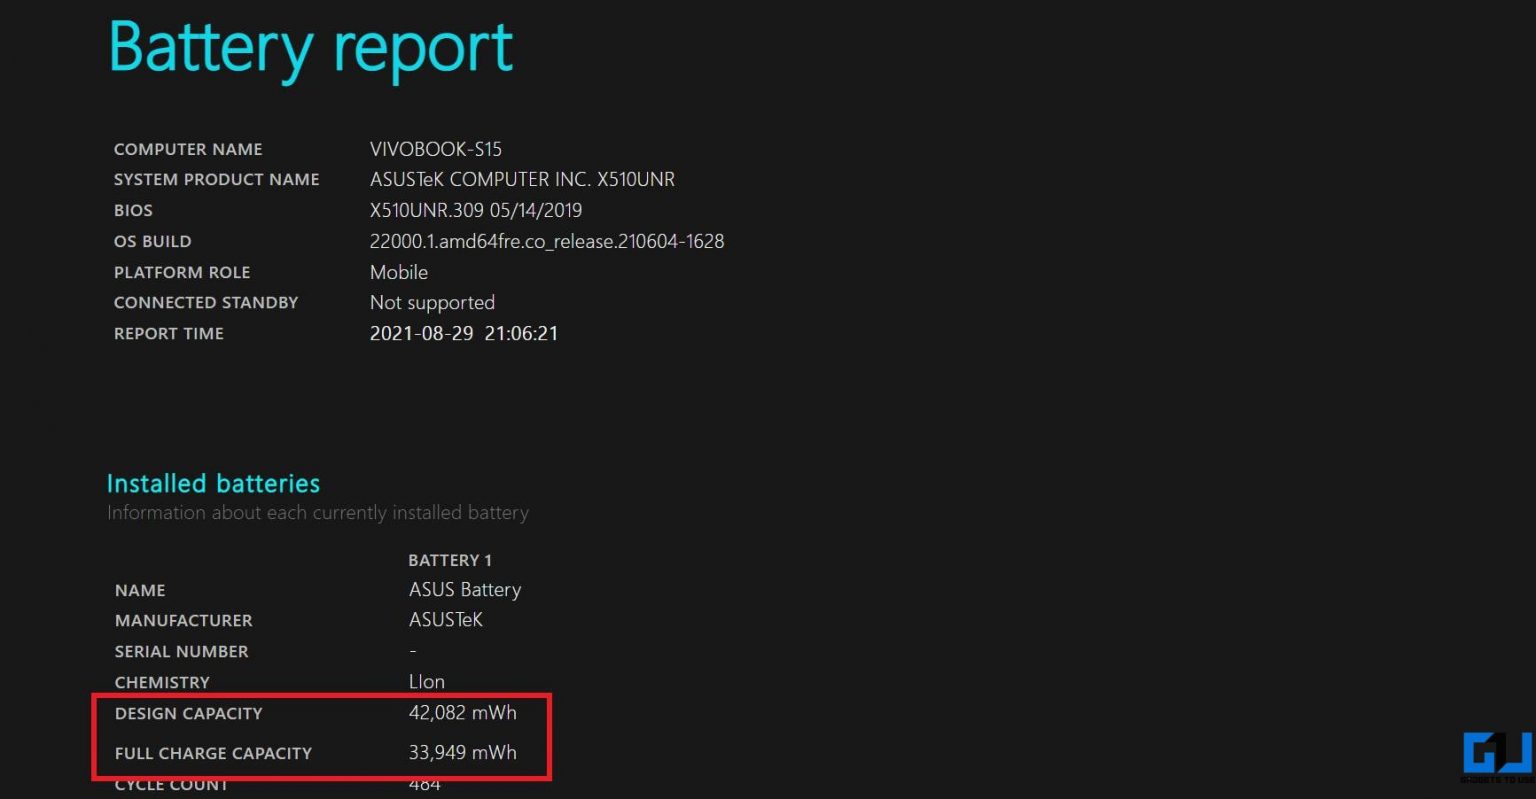
Task: Click the SYSTEM PRODUCT NAME label
Action: click(216, 179)
